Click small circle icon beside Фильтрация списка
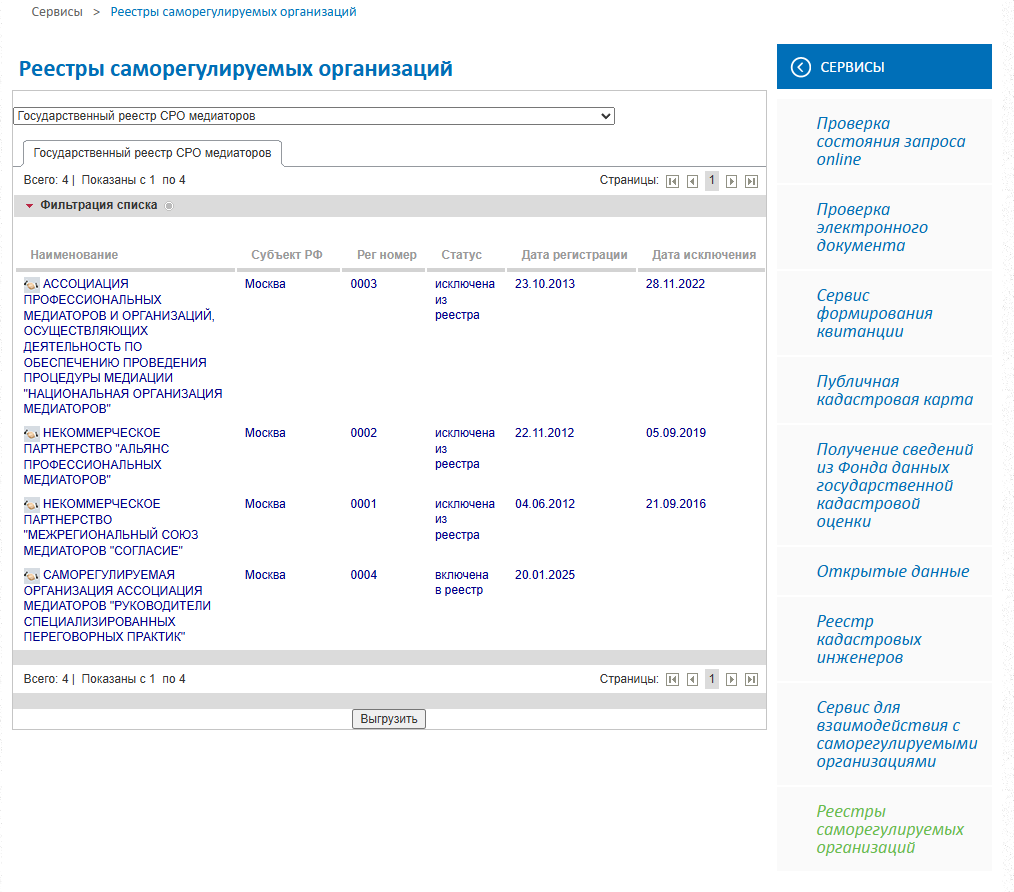 click(x=169, y=206)
